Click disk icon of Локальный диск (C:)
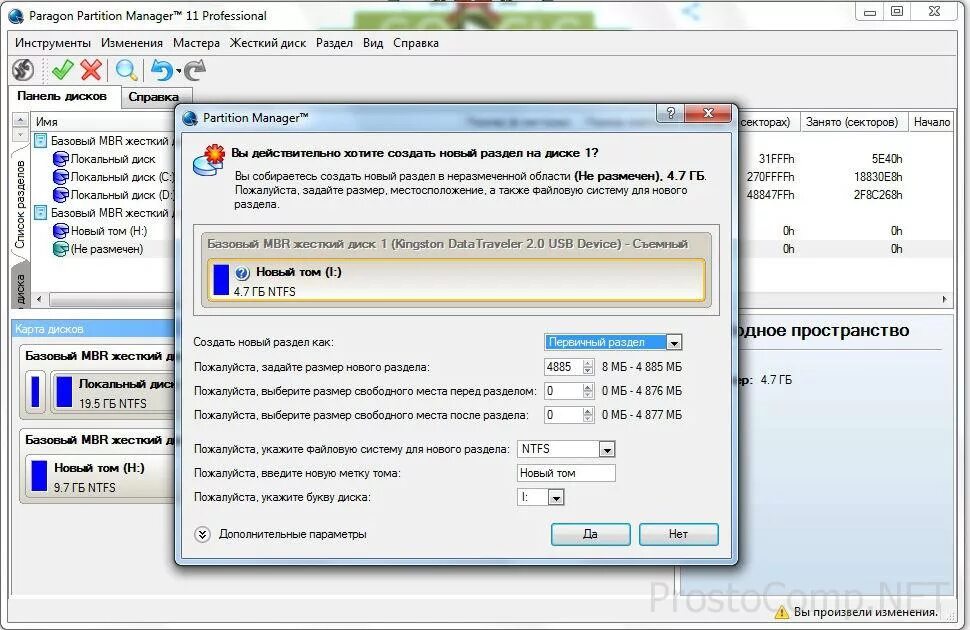This screenshot has height=630, width=970. click(x=61, y=177)
